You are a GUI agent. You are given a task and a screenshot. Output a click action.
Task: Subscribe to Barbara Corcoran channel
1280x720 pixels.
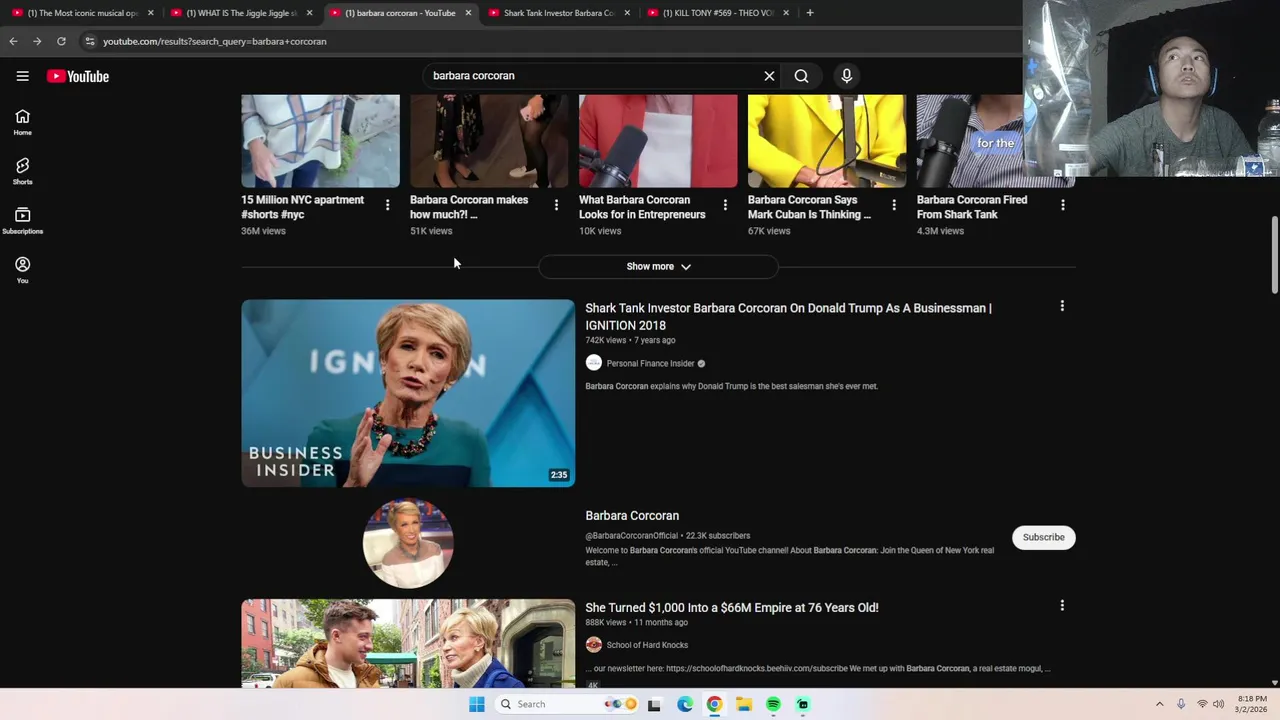pyautogui.click(x=1043, y=537)
